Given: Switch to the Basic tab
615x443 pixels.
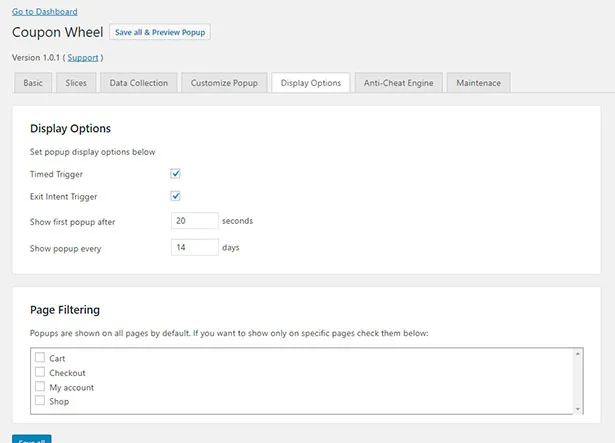Looking at the screenshot, I should point(33,83).
